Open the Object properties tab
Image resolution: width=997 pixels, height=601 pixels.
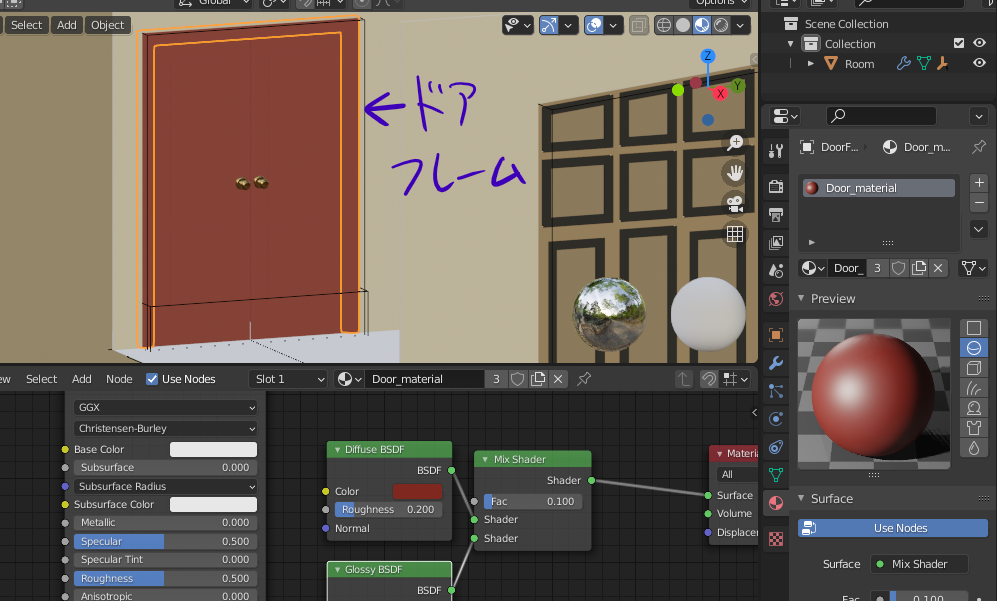coord(776,335)
